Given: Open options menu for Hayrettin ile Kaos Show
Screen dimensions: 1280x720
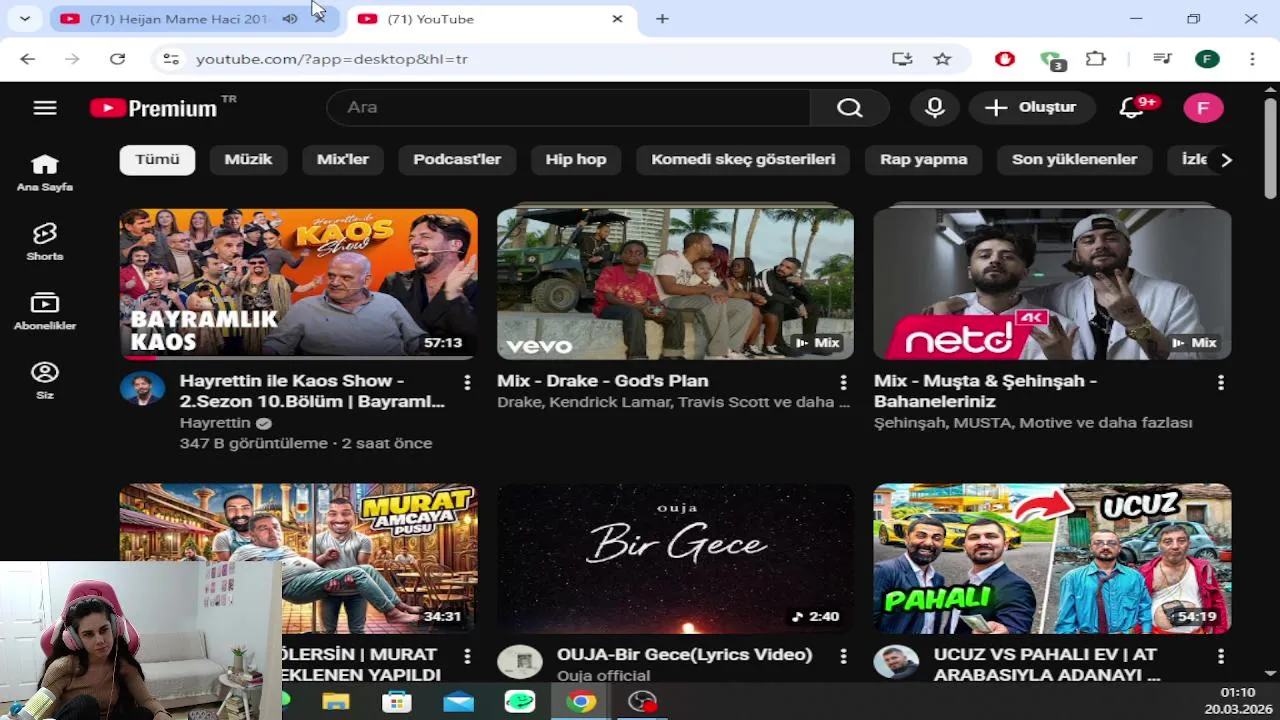Looking at the screenshot, I should [466, 382].
